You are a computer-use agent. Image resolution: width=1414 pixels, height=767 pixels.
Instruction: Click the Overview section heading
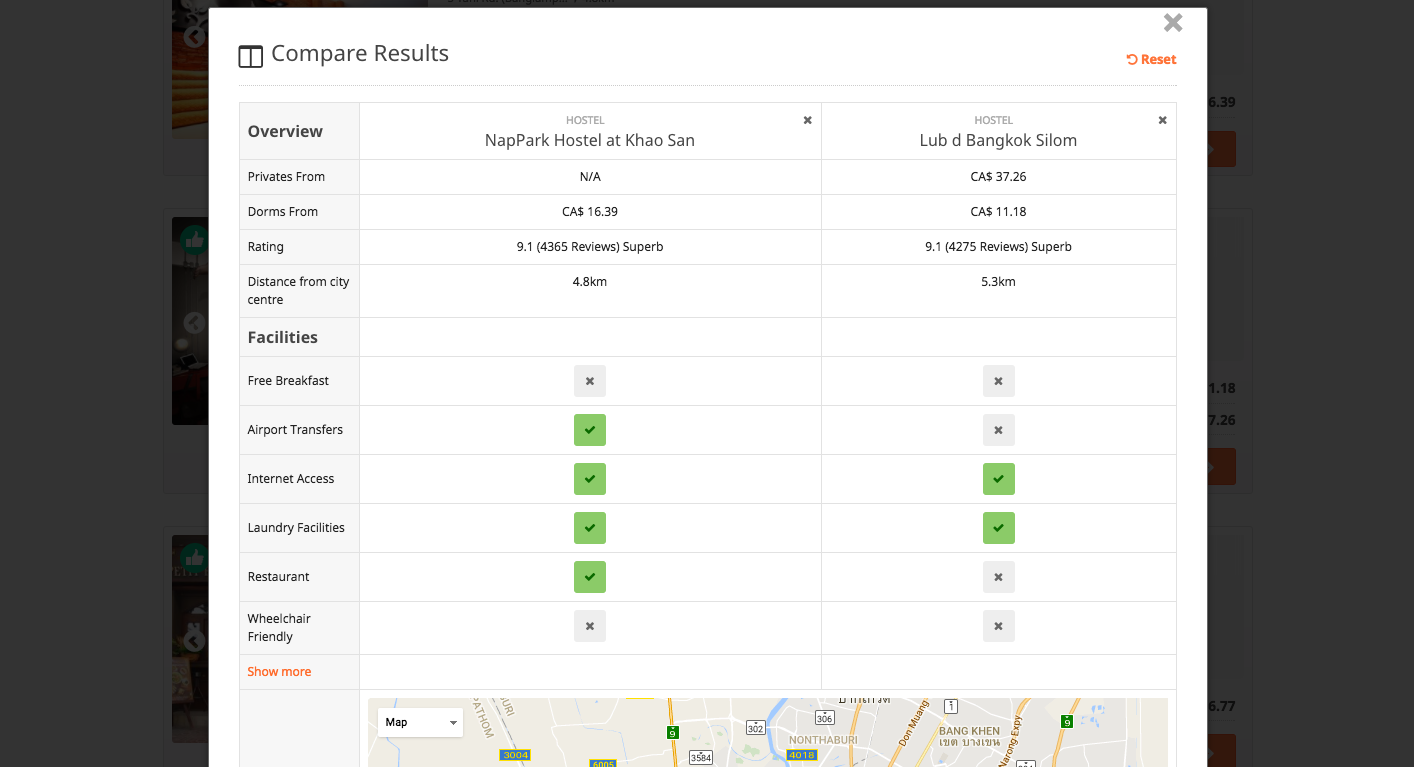(285, 131)
